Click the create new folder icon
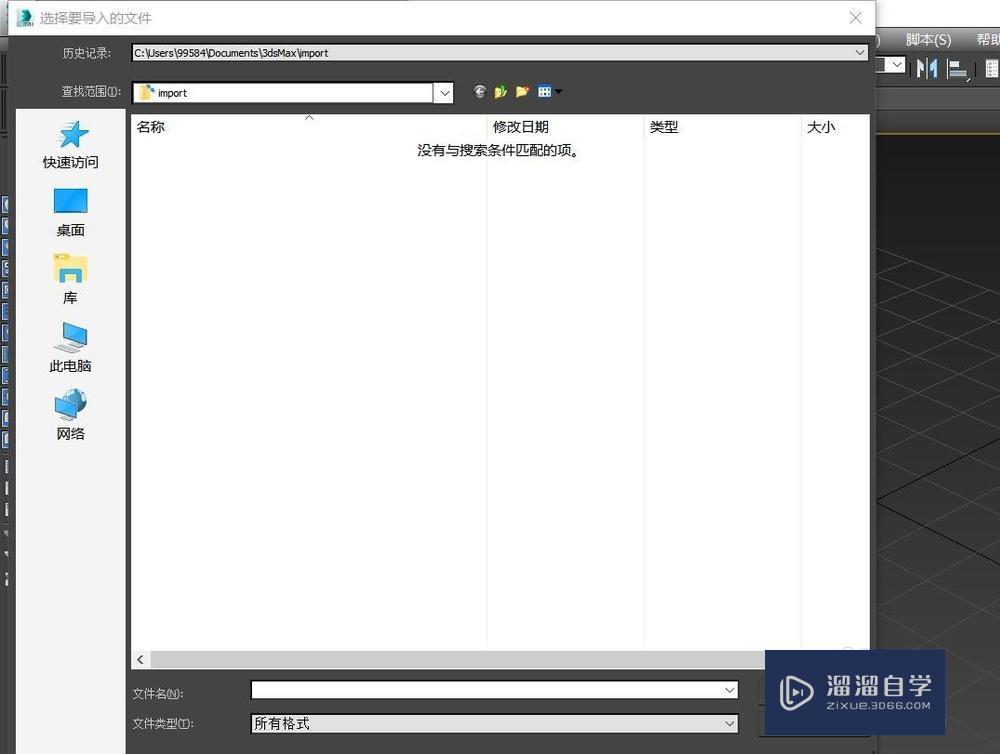The image size is (1000, 754). coord(522,91)
